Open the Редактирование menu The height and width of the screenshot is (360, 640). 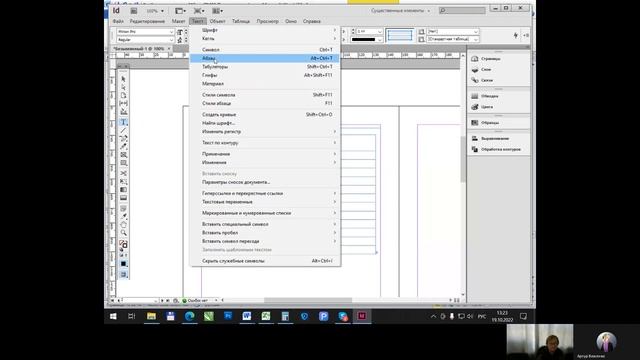(x=147, y=21)
